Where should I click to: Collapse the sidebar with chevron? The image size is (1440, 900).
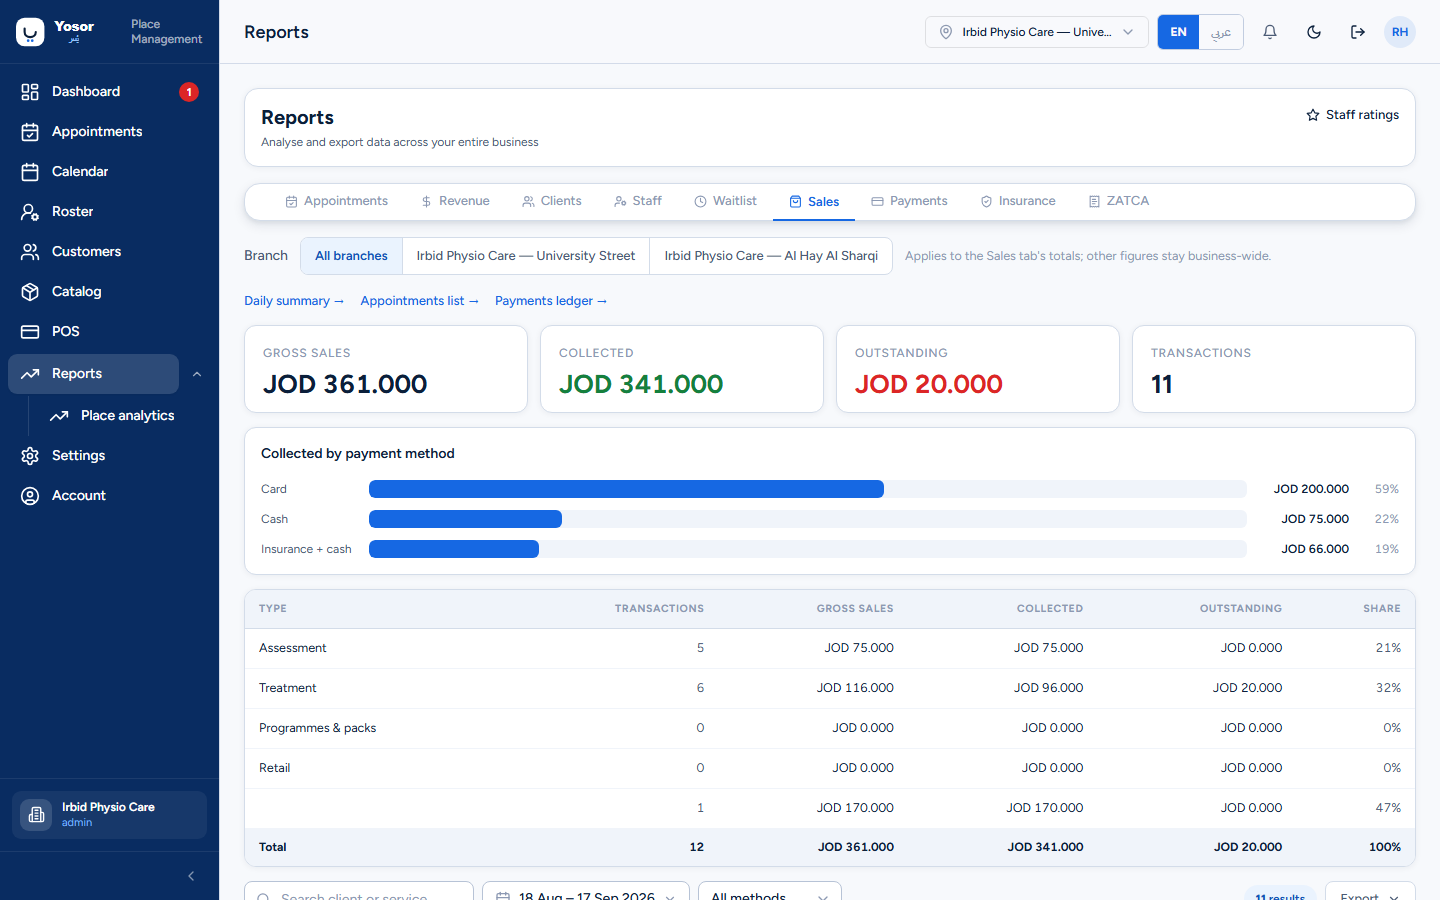coord(191,876)
